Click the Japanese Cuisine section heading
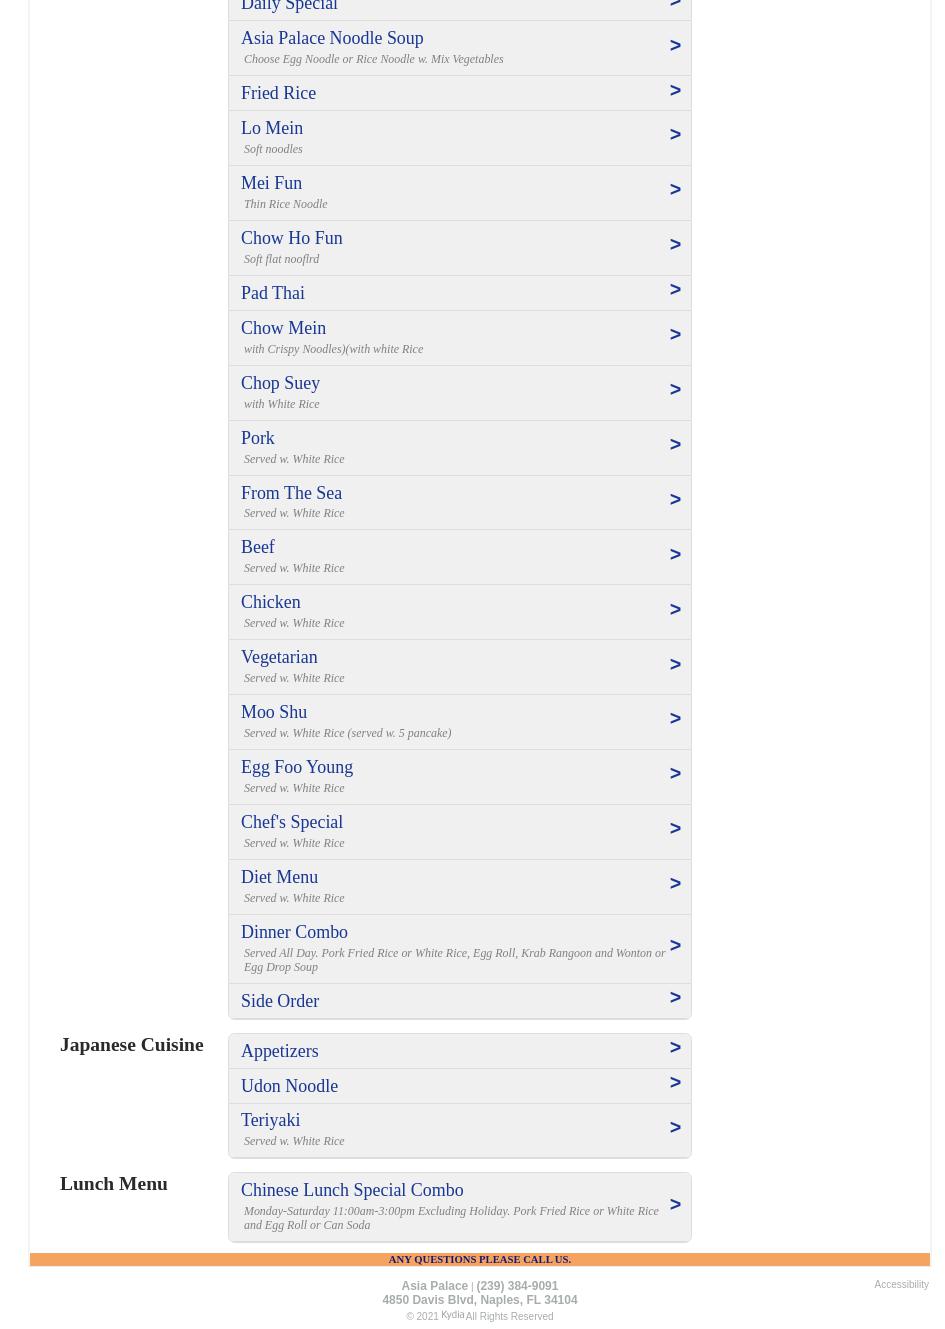 tap(131, 1044)
